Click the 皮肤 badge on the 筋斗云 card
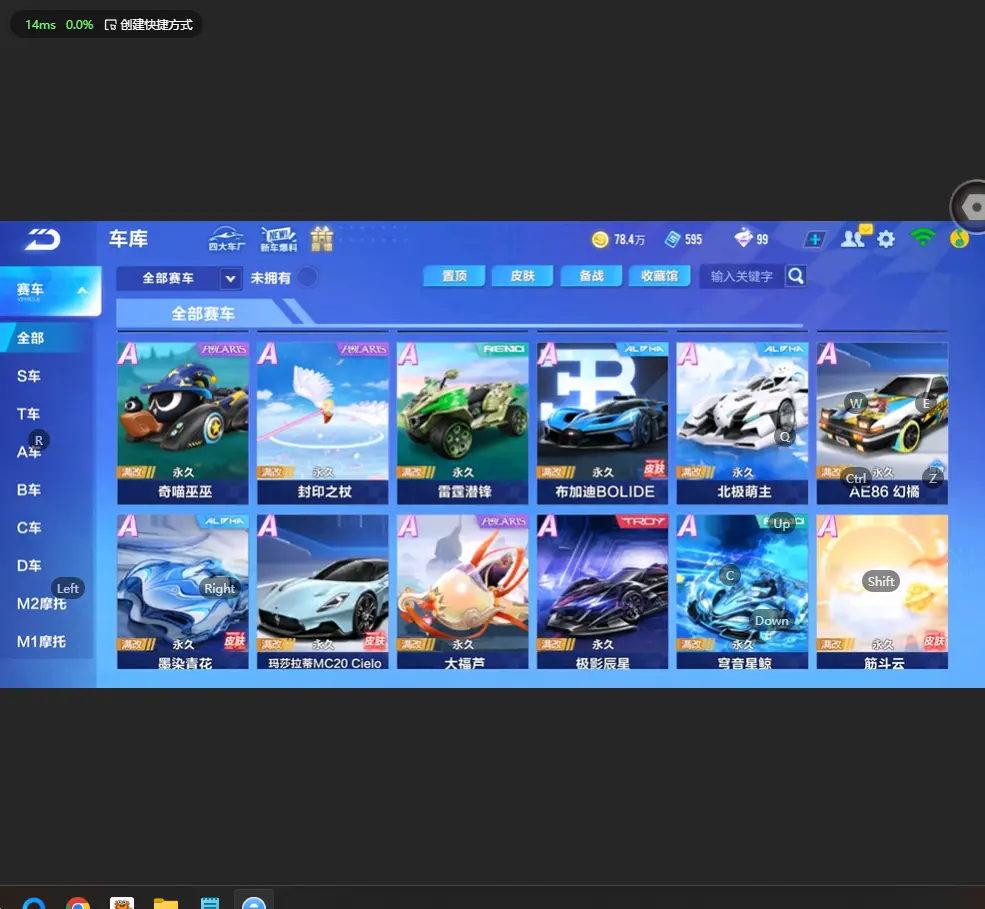This screenshot has height=909, width=985. (x=934, y=641)
